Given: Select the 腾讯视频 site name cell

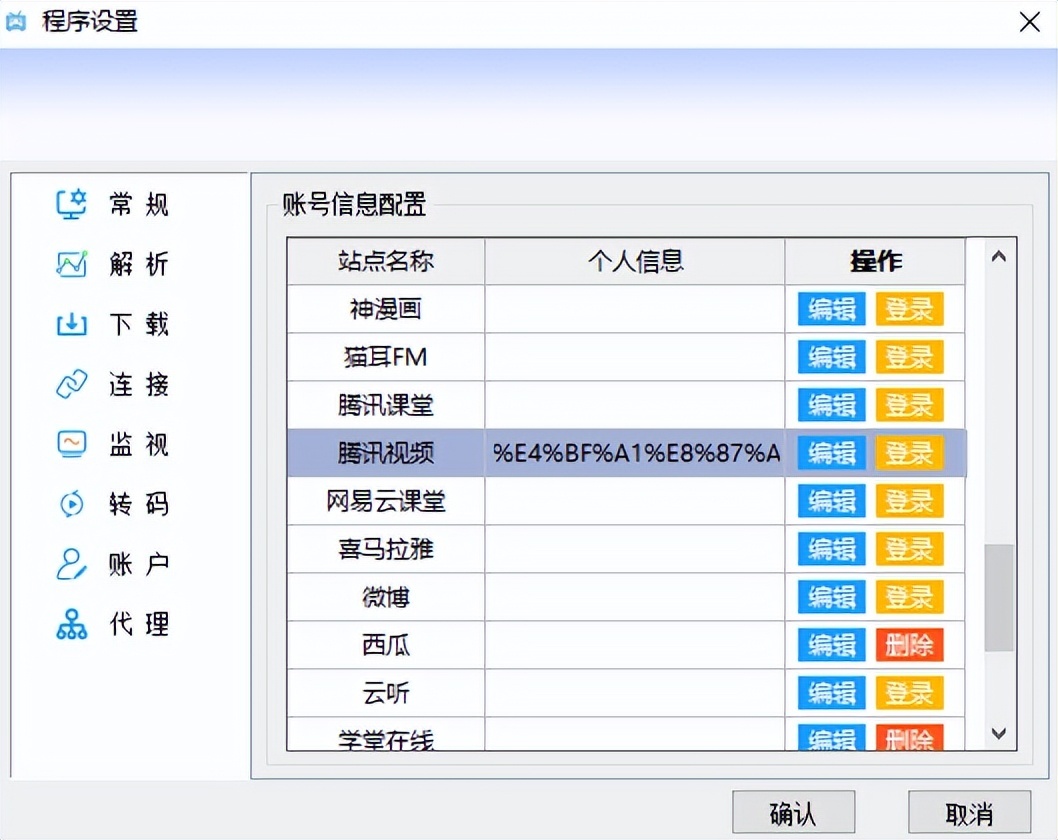Looking at the screenshot, I should point(386,453).
